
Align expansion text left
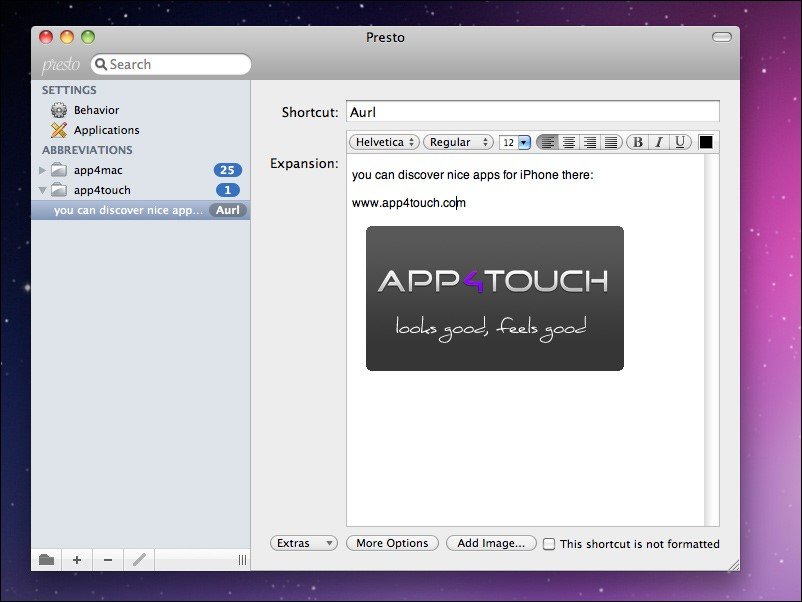pyautogui.click(x=547, y=142)
